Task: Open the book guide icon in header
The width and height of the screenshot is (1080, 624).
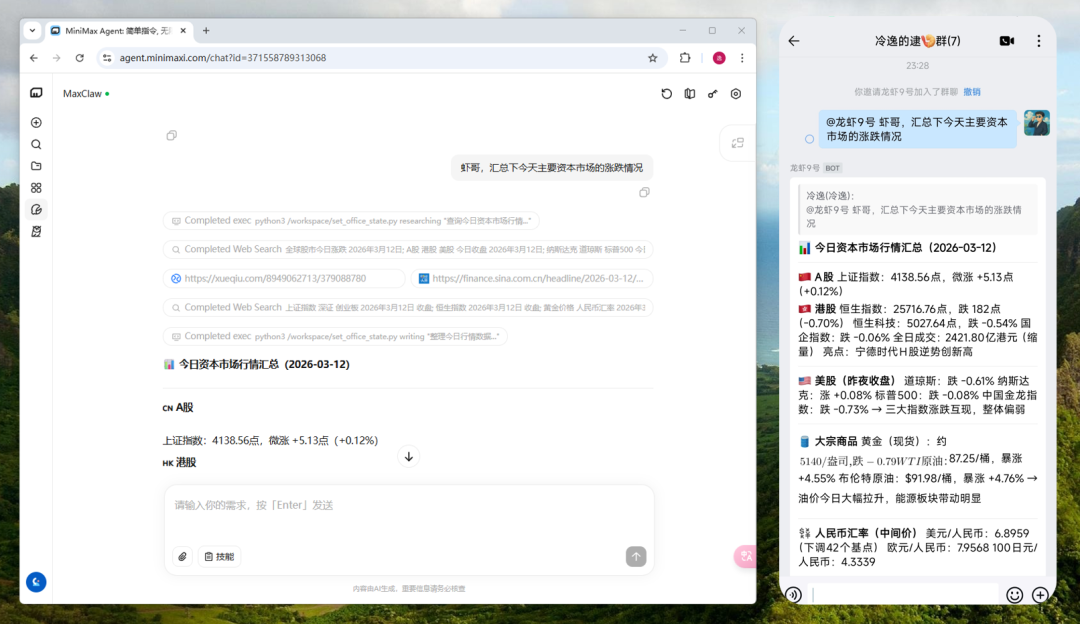Action: pyautogui.click(x=689, y=94)
